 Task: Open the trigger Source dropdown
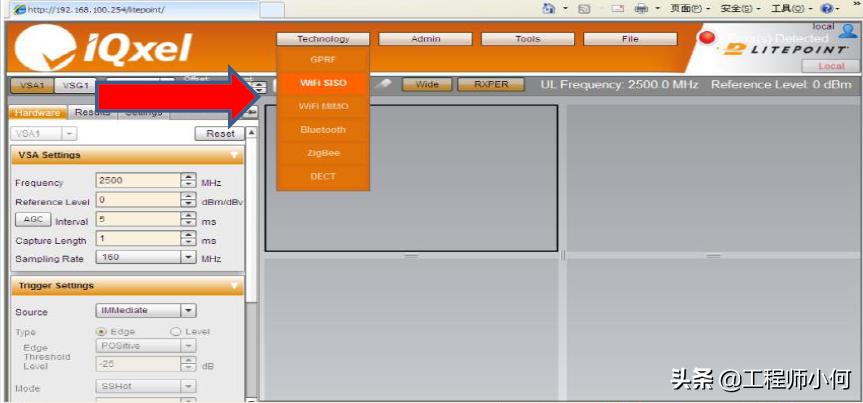(189, 311)
